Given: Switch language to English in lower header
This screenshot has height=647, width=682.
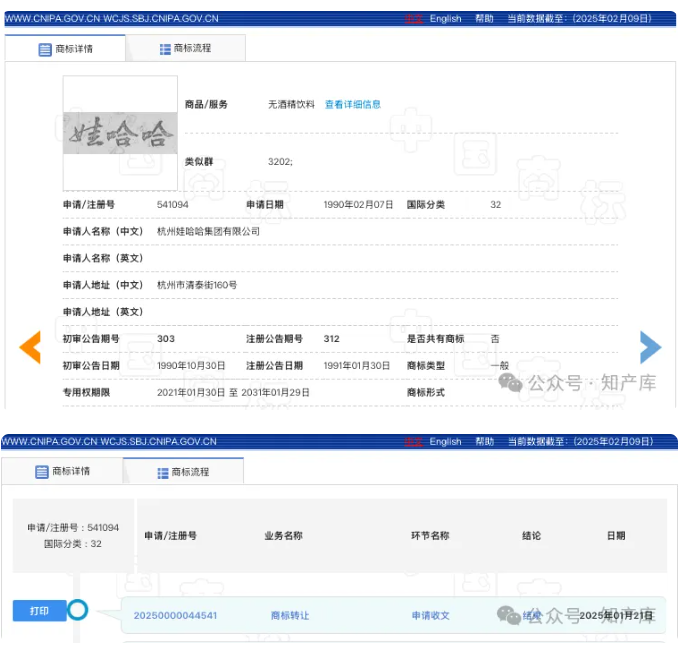Looking at the screenshot, I should [445, 441].
